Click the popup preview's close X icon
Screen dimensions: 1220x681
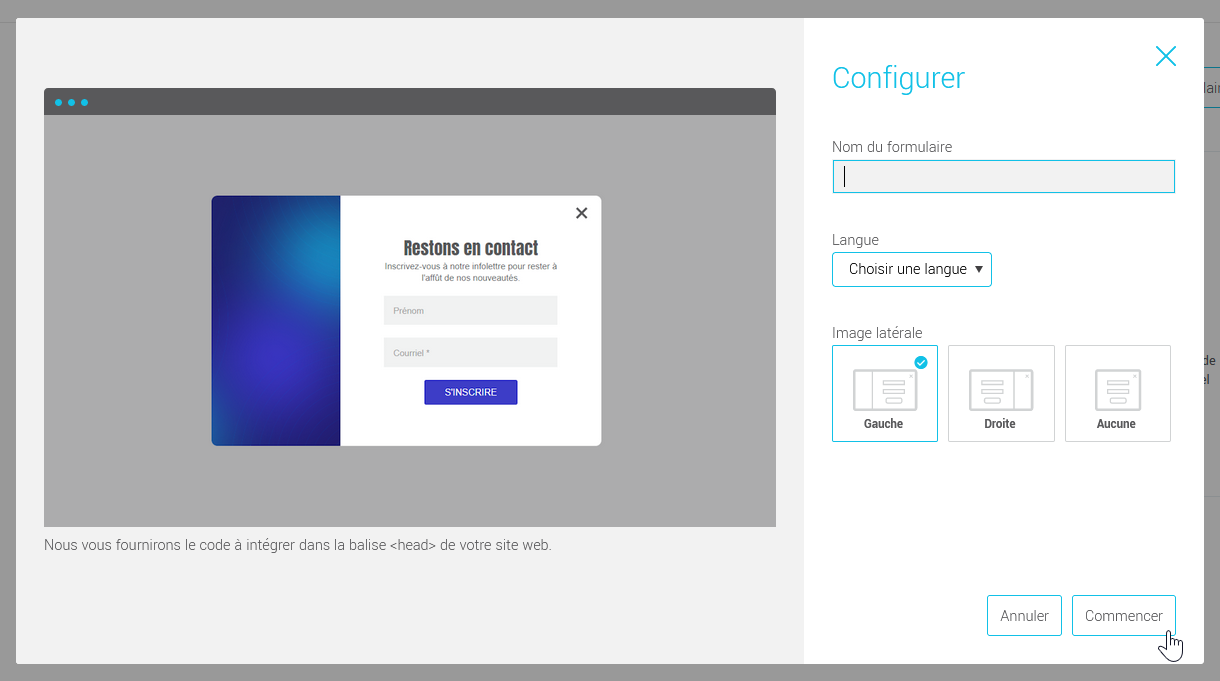(x=581, y=213)
